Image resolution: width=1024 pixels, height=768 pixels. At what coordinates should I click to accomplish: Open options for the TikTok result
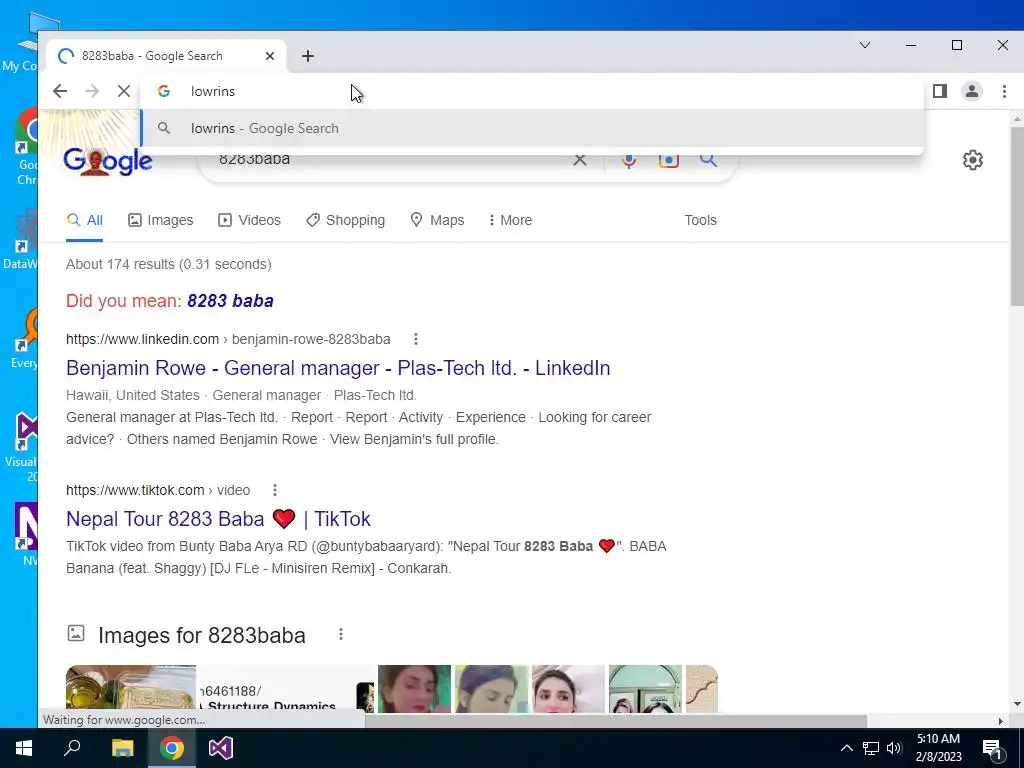coord(275,490)
